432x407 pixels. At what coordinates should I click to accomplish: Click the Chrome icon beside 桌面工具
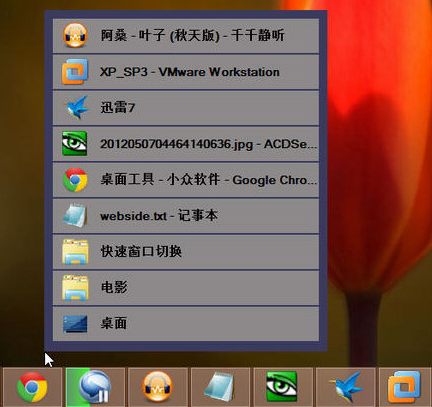(75, 180)
